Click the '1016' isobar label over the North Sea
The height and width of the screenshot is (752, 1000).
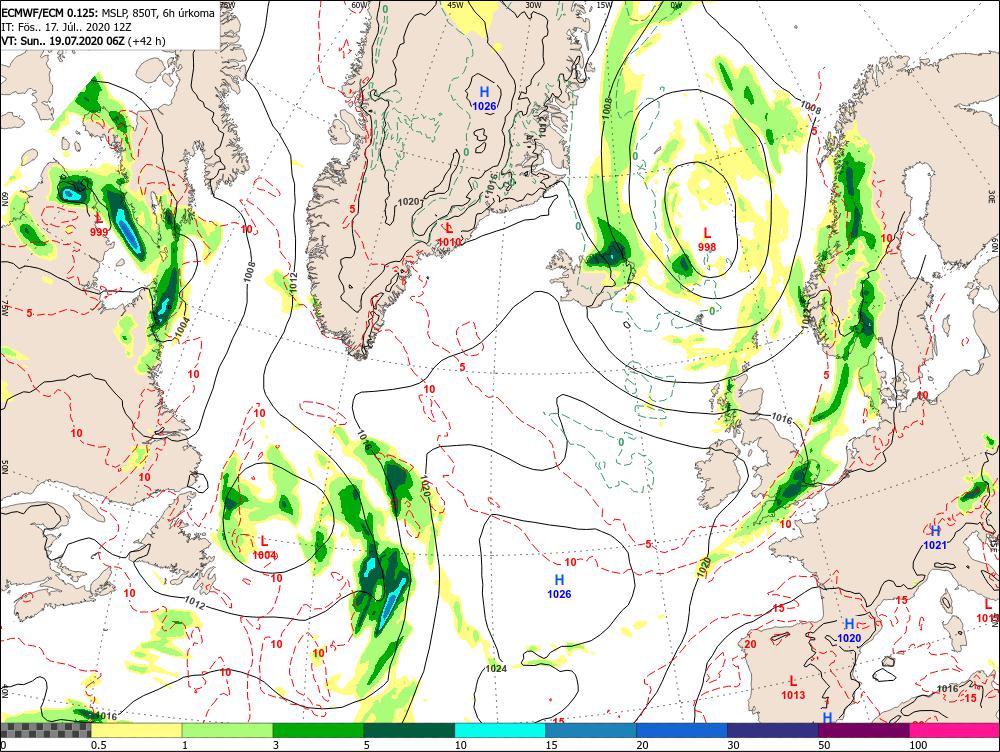pyautogui.click(x=782, y=419)
